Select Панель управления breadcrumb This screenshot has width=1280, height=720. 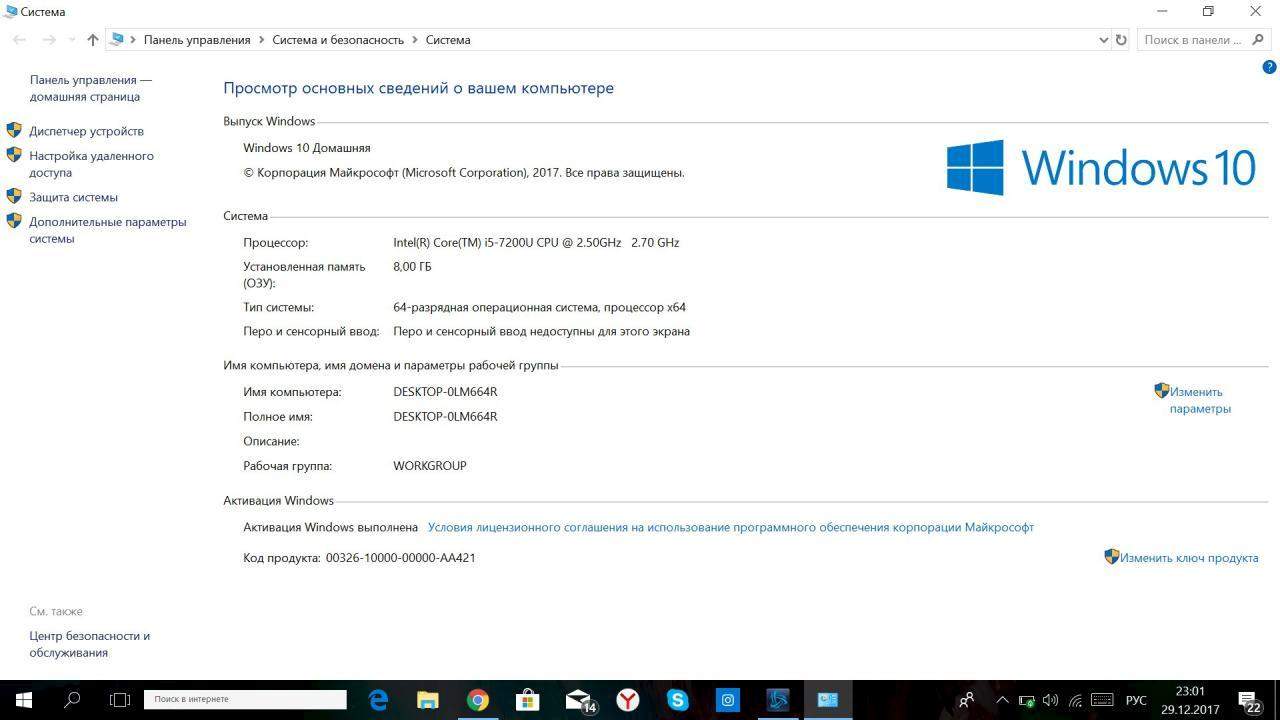(197, 40)
